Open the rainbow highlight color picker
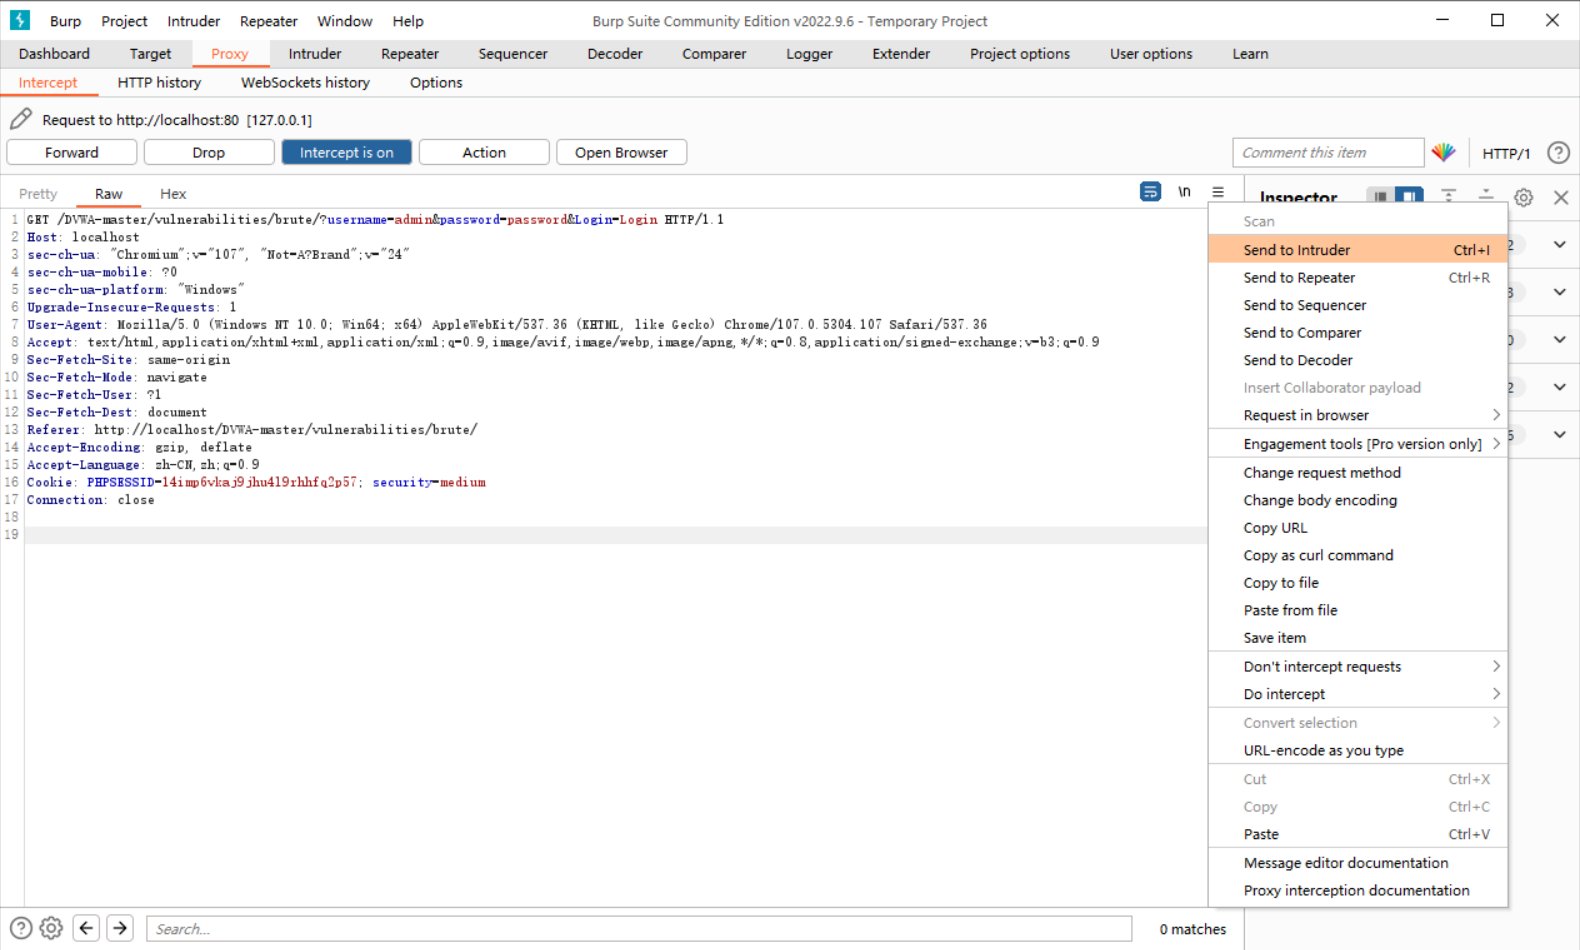Screen dimensions: 1580x950 coord(1443,153)
